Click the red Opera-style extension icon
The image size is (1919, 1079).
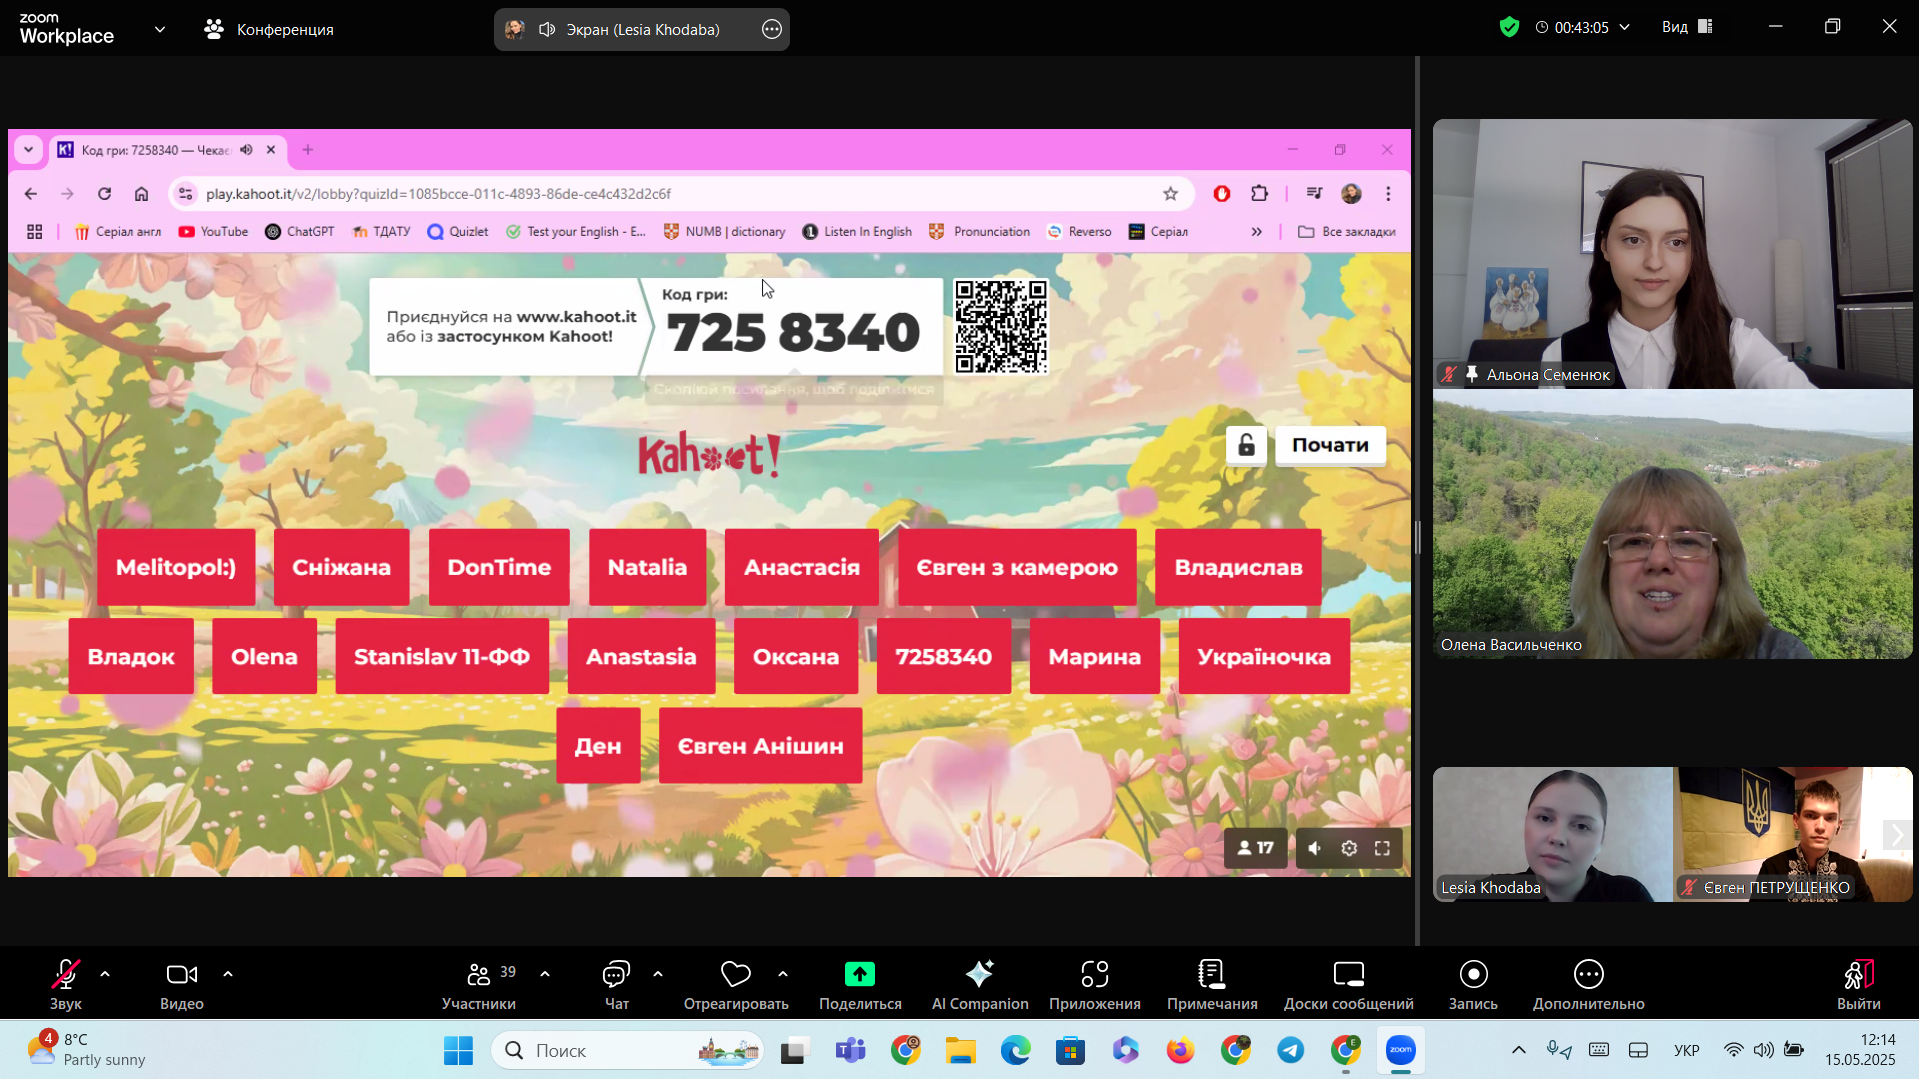coord(1222,194)
